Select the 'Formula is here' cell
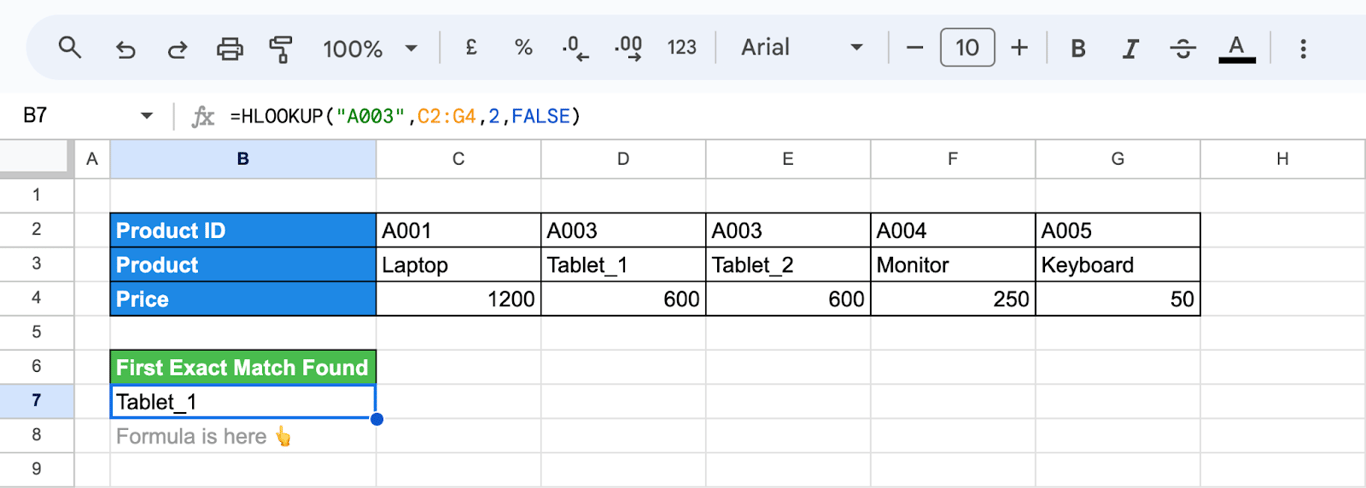Viewport: 1366px width, 488px height. 243,436
